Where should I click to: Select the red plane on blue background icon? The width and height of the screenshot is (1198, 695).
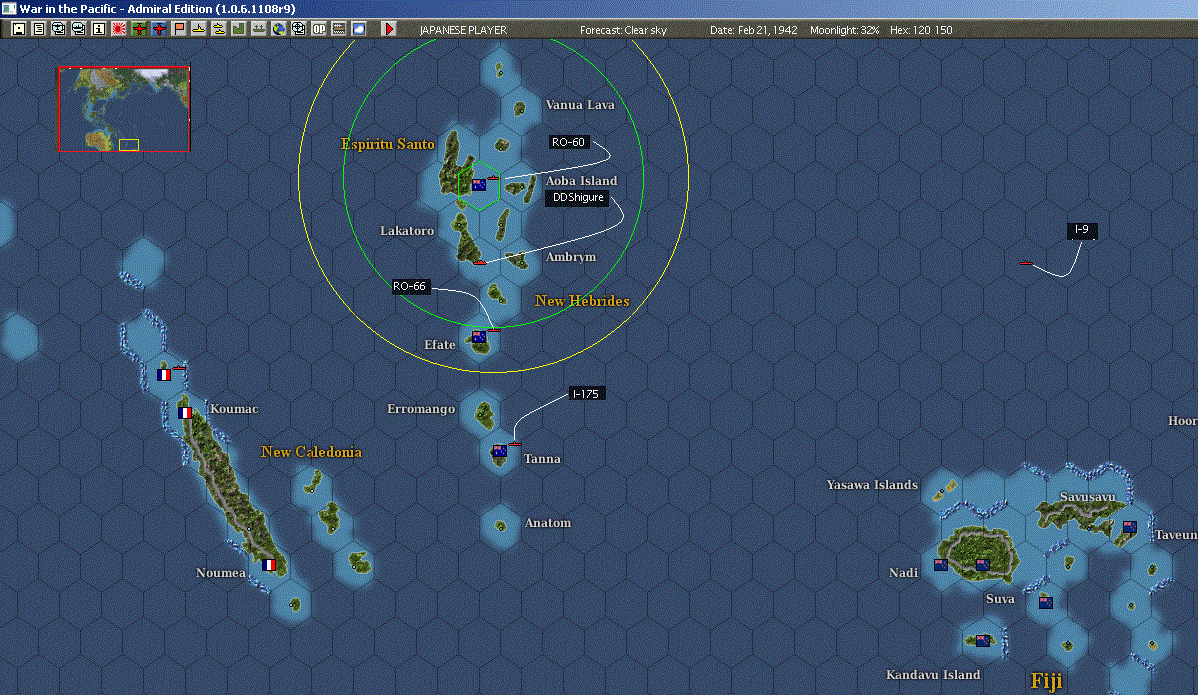click(x=159, y=29)
